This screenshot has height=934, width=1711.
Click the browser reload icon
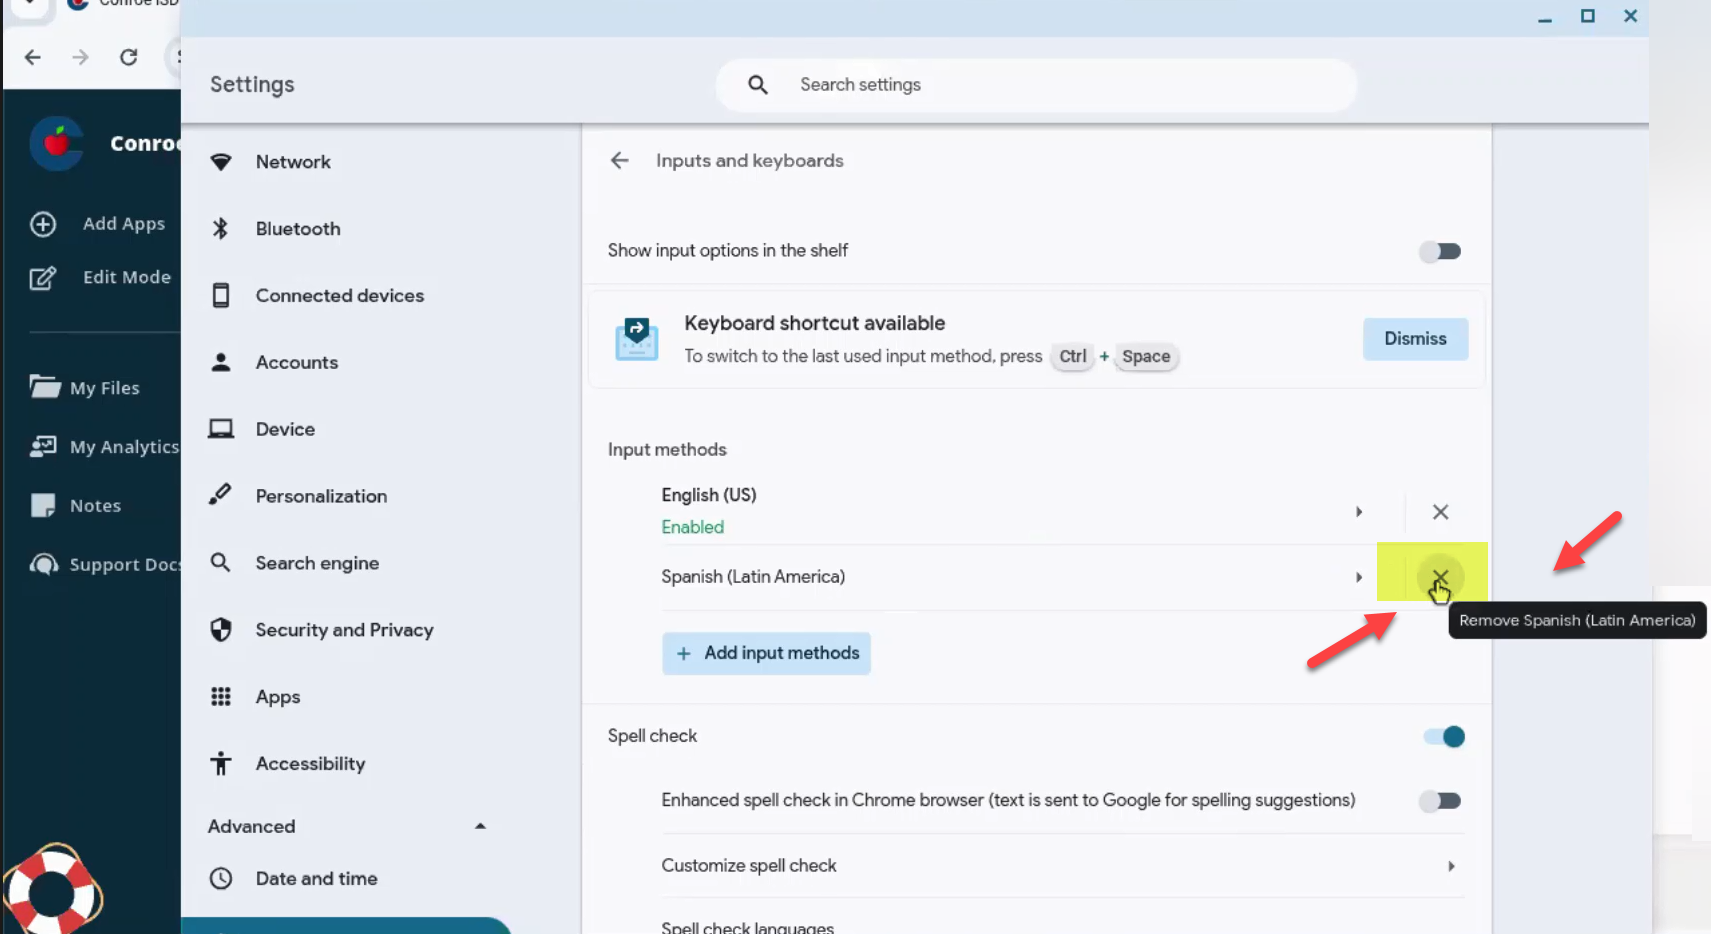click(x=129, y=57)
